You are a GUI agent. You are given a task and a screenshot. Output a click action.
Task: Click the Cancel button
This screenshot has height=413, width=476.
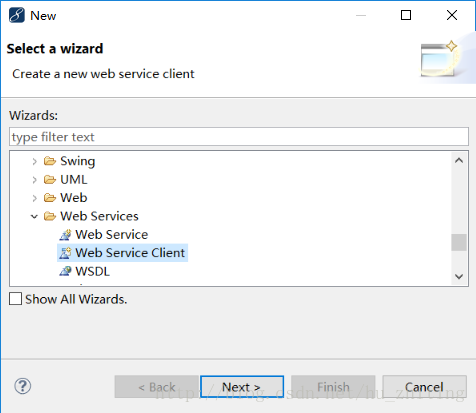coord(424,387)
